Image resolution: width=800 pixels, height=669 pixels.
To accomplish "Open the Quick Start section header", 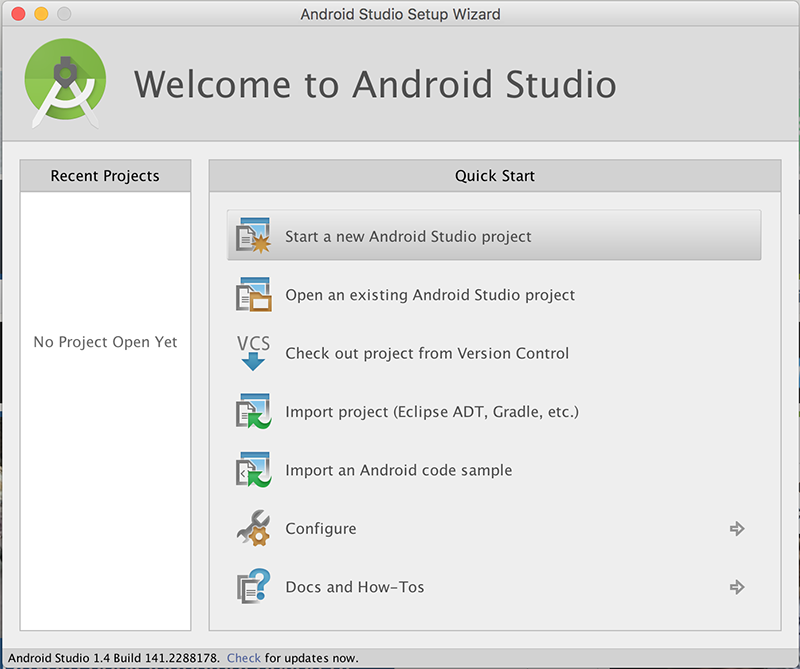I will coord(494,175).
